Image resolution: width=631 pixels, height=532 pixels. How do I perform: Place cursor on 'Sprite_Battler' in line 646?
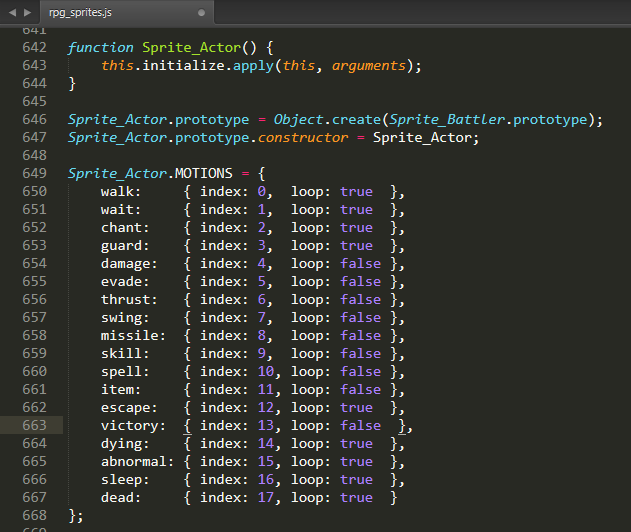[447, 120]
